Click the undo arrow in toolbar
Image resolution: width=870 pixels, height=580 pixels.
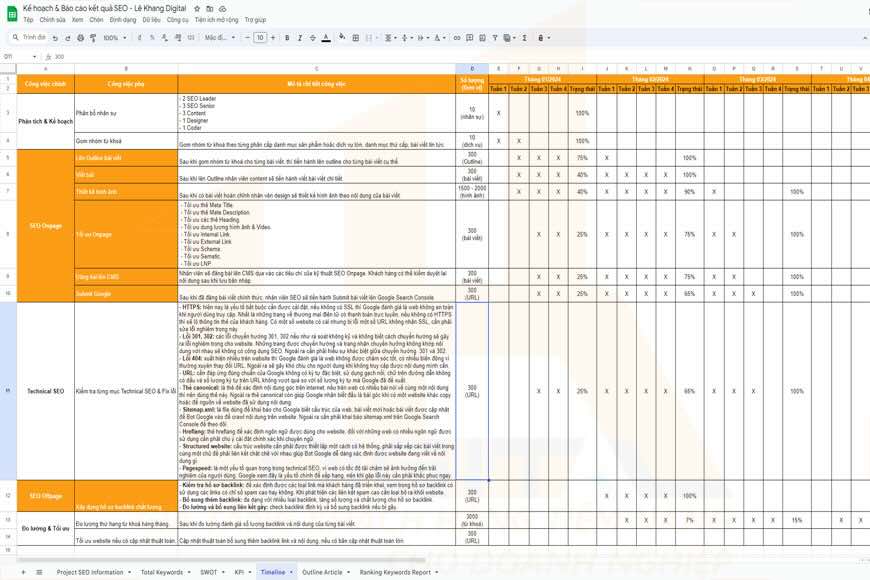[x=55, y=38]
